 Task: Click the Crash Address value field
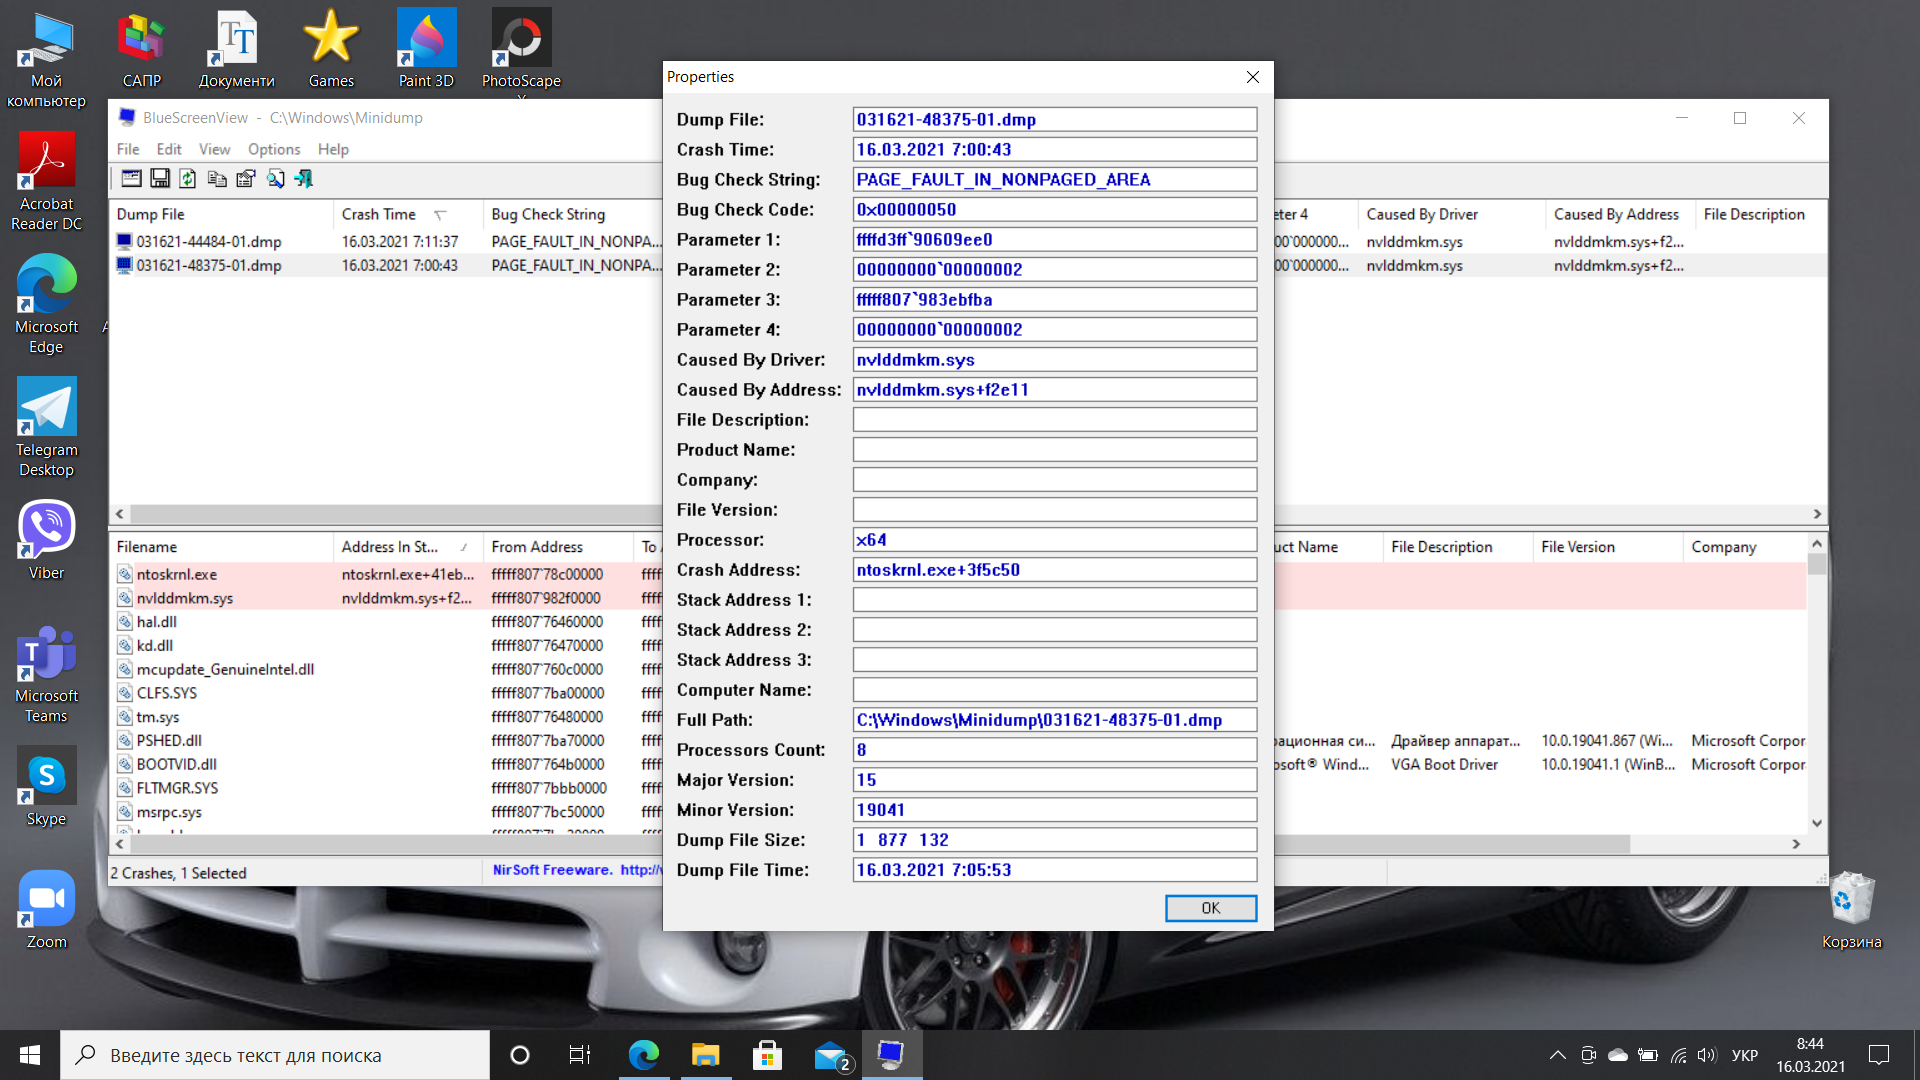click(x=1055, y=570)
